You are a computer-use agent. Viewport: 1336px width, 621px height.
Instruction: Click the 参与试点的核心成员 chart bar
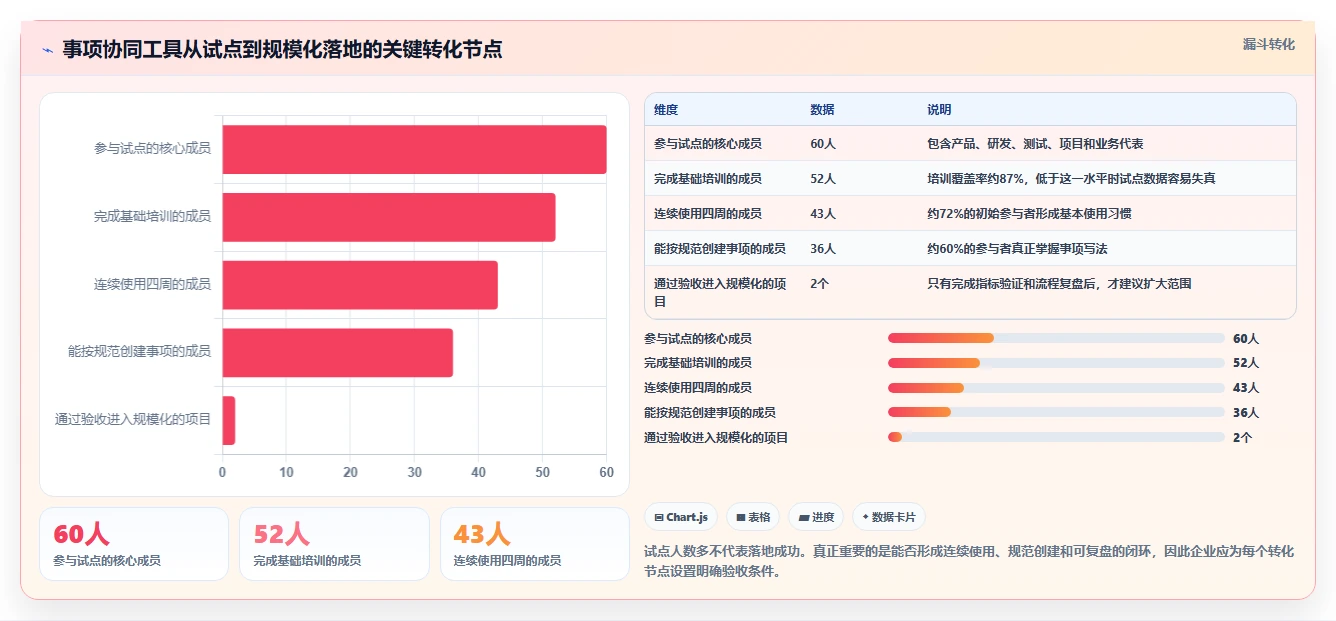click(414, 149)
